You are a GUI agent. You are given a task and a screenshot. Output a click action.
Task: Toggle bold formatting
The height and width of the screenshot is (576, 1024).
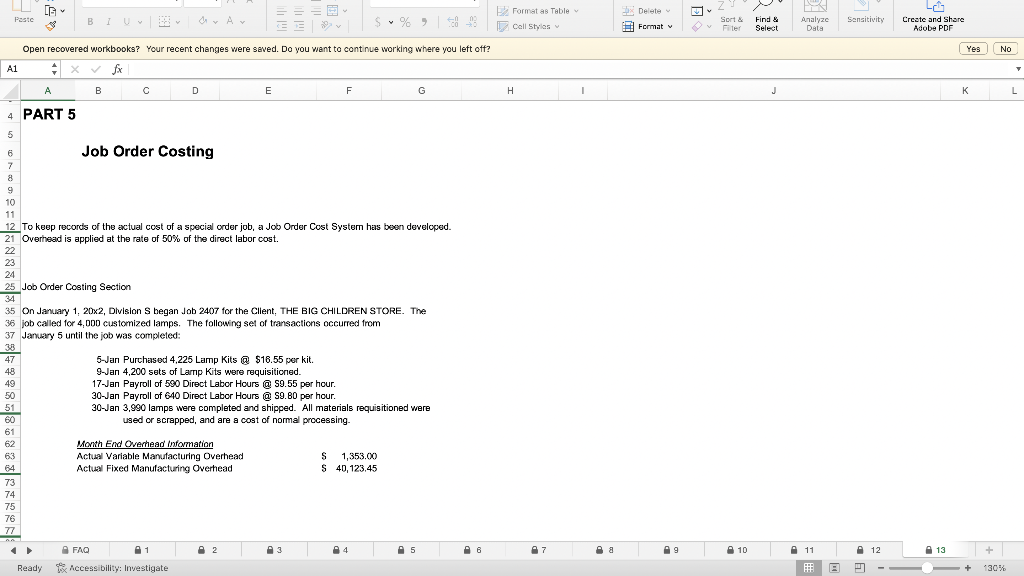90,22
